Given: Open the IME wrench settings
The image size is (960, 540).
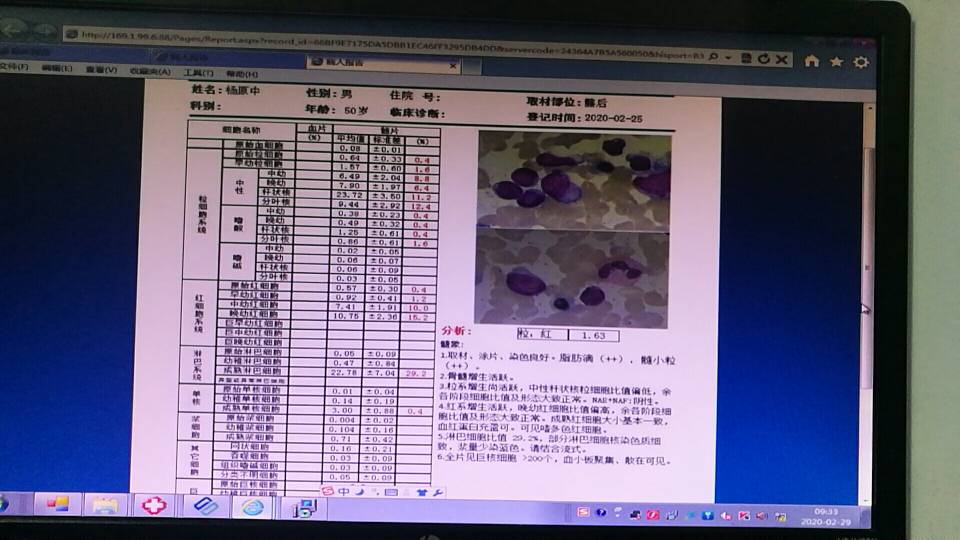Looking at the screenshot, I should tap(438, 492).
